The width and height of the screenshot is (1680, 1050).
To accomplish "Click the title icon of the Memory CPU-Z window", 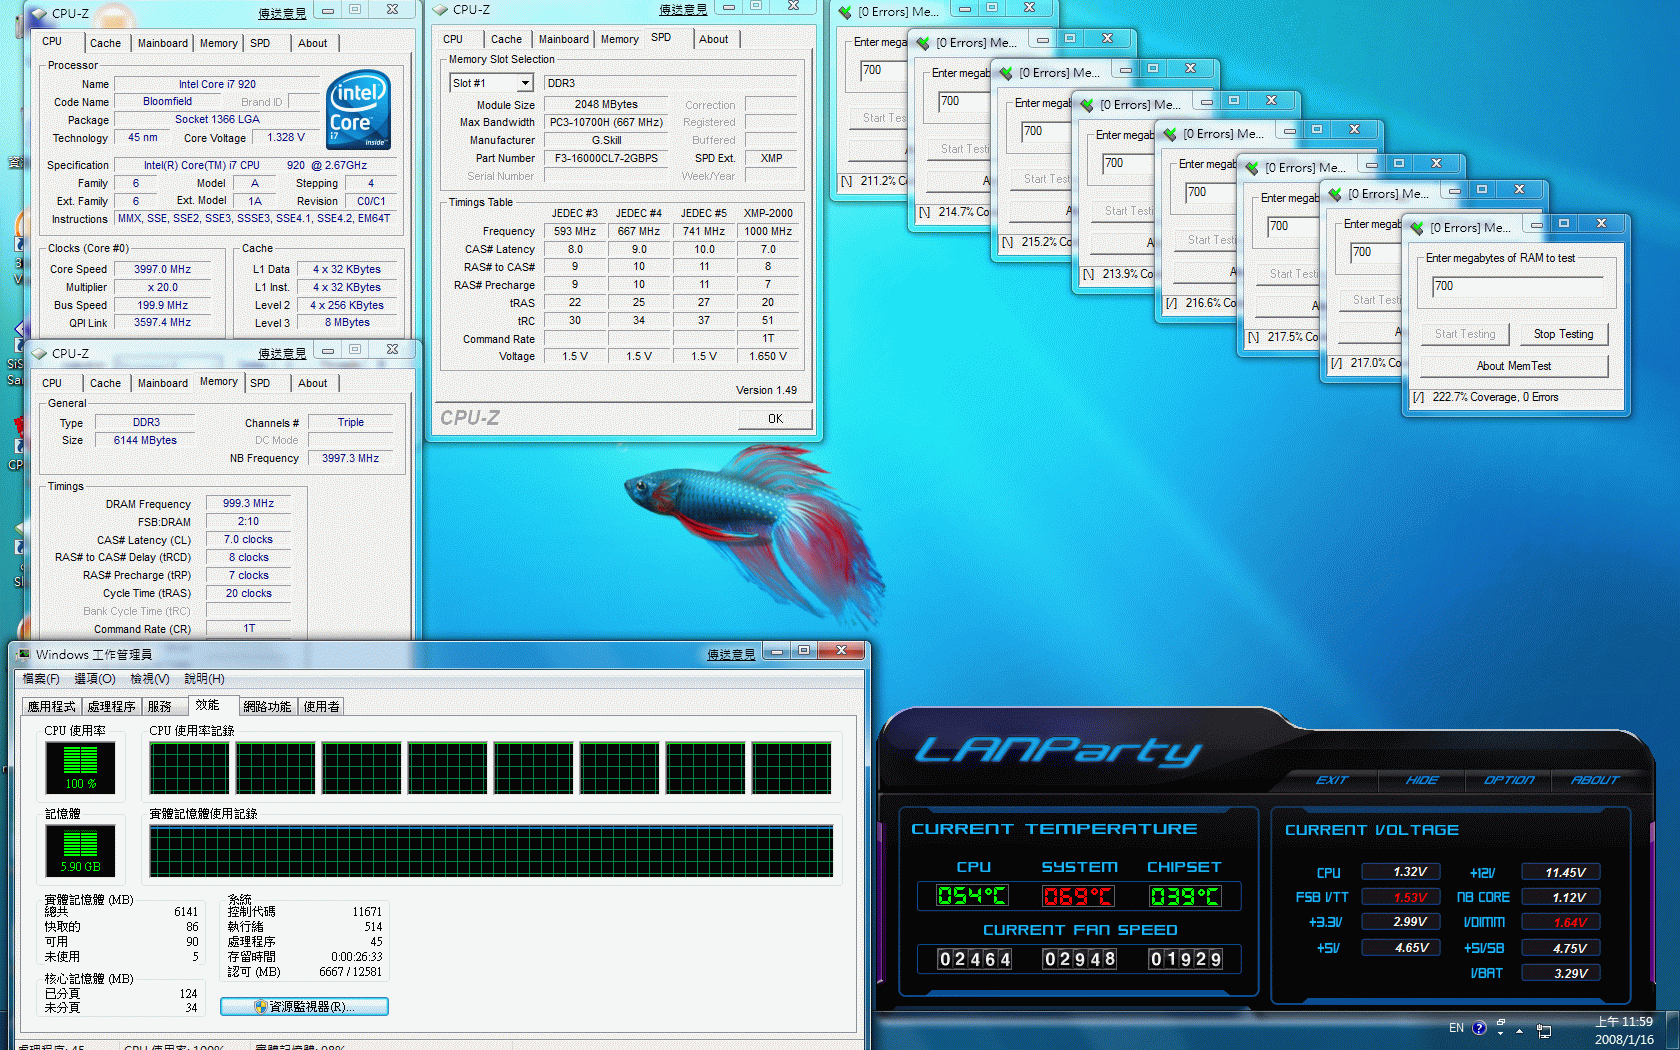I will point(39,353).
